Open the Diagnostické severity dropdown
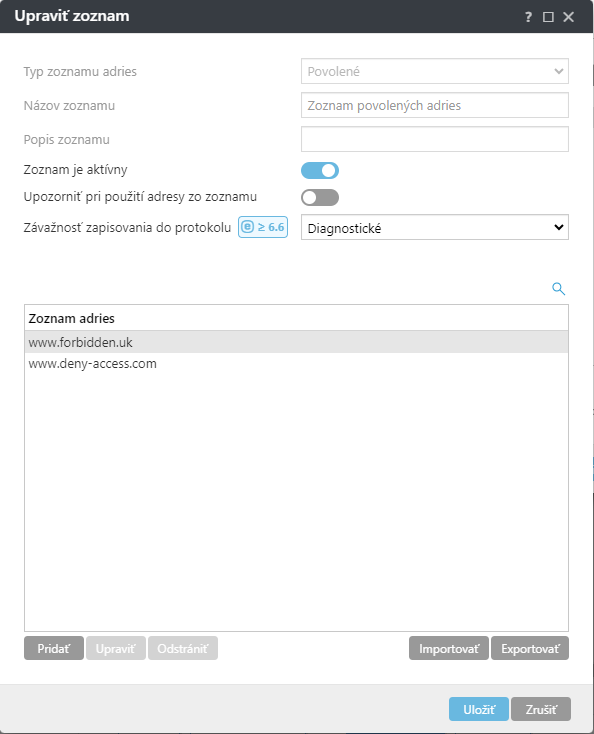Image resolution: width=594 pixels, height=734 pixels. (x=435, y=228)
